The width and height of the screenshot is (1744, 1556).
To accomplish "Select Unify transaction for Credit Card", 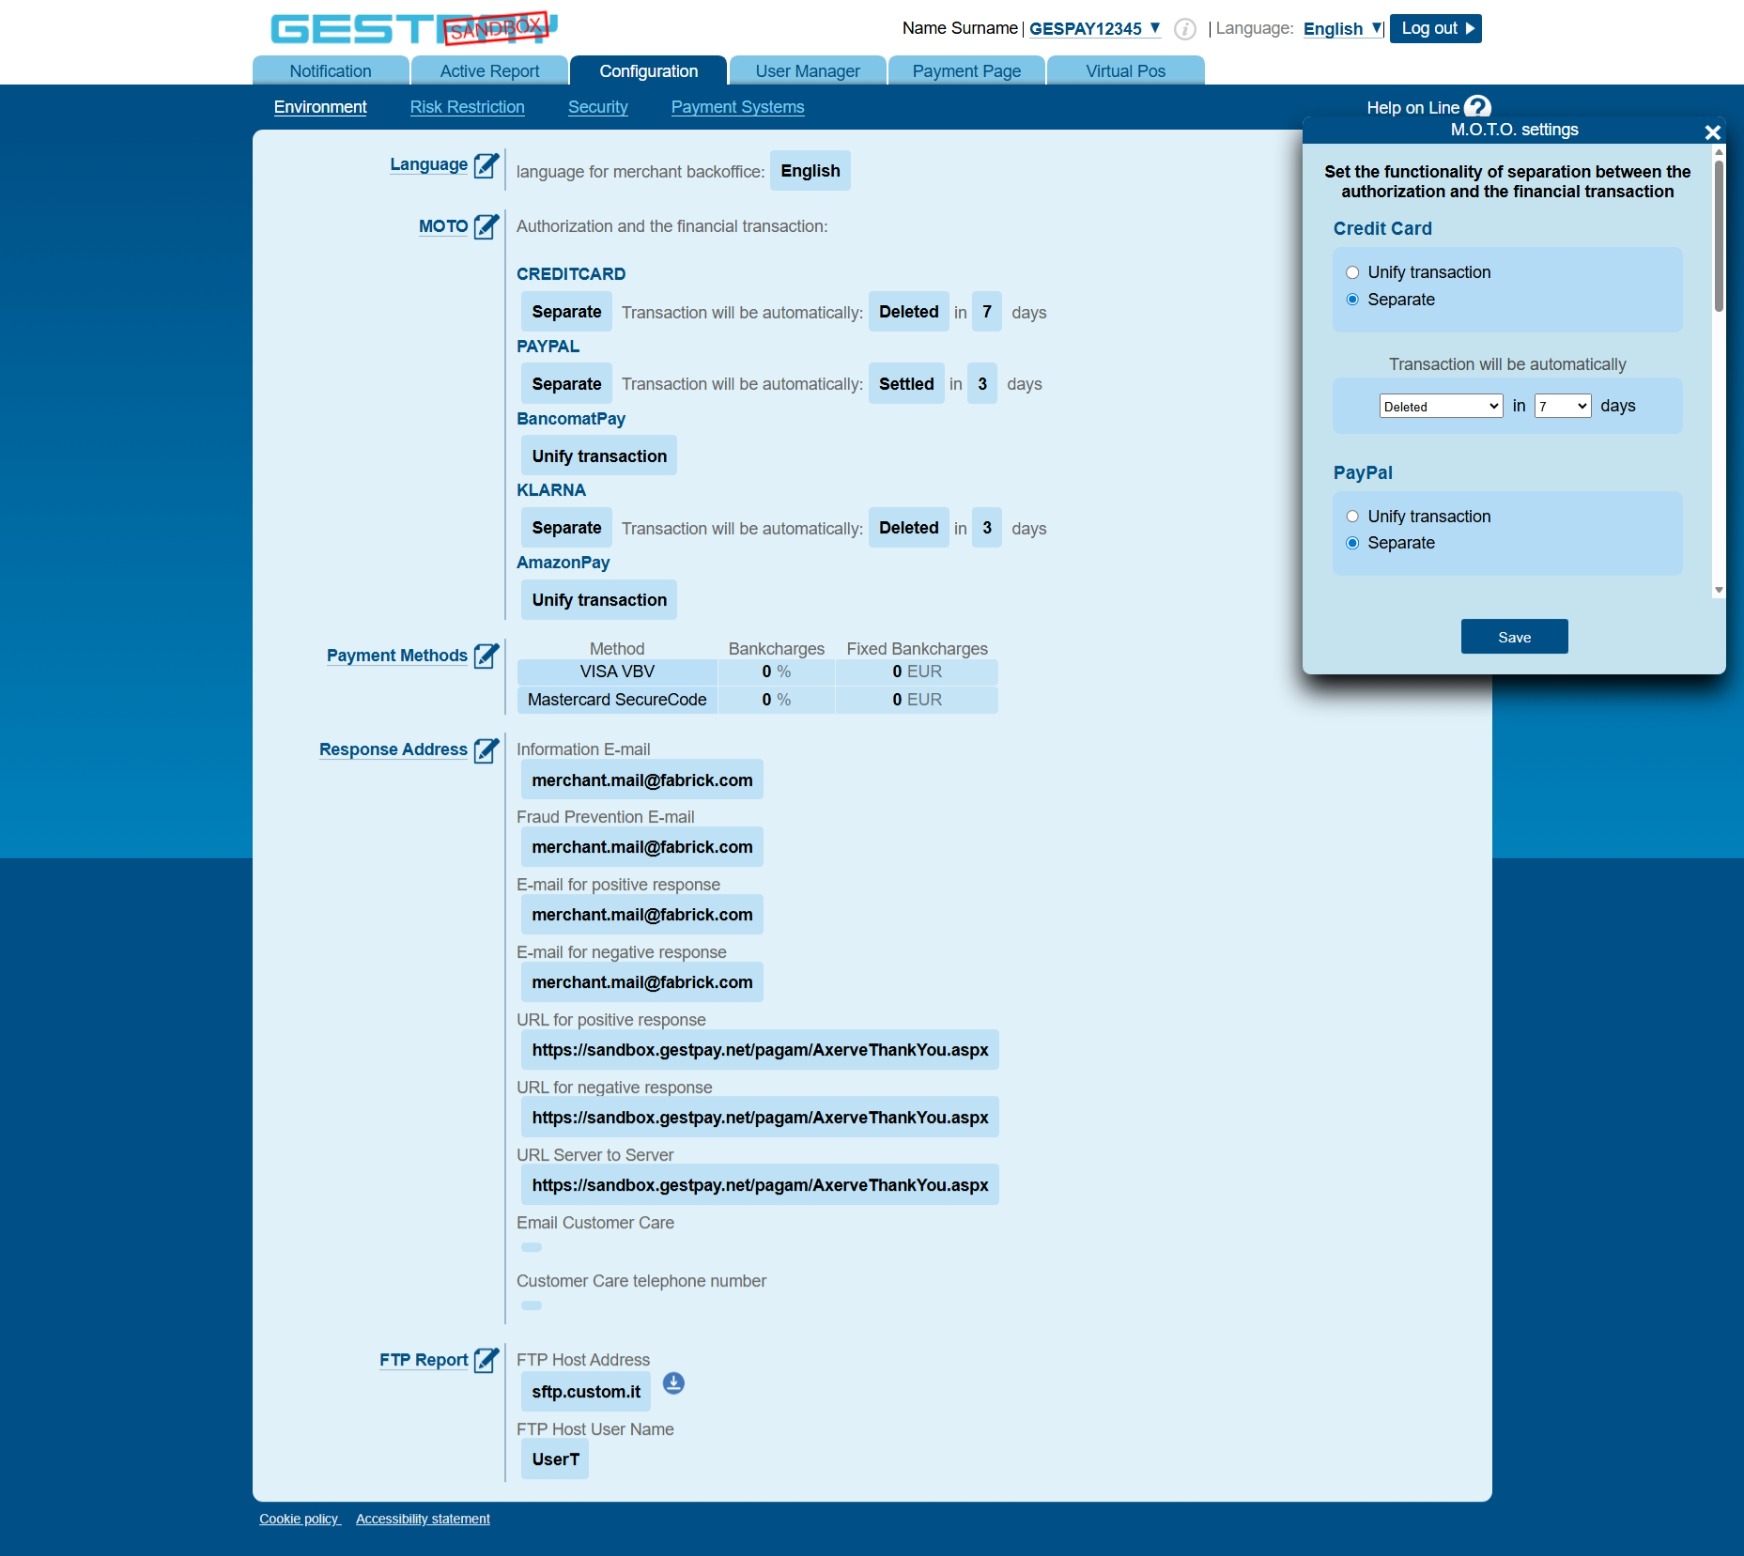I will tap(1352, 272).
